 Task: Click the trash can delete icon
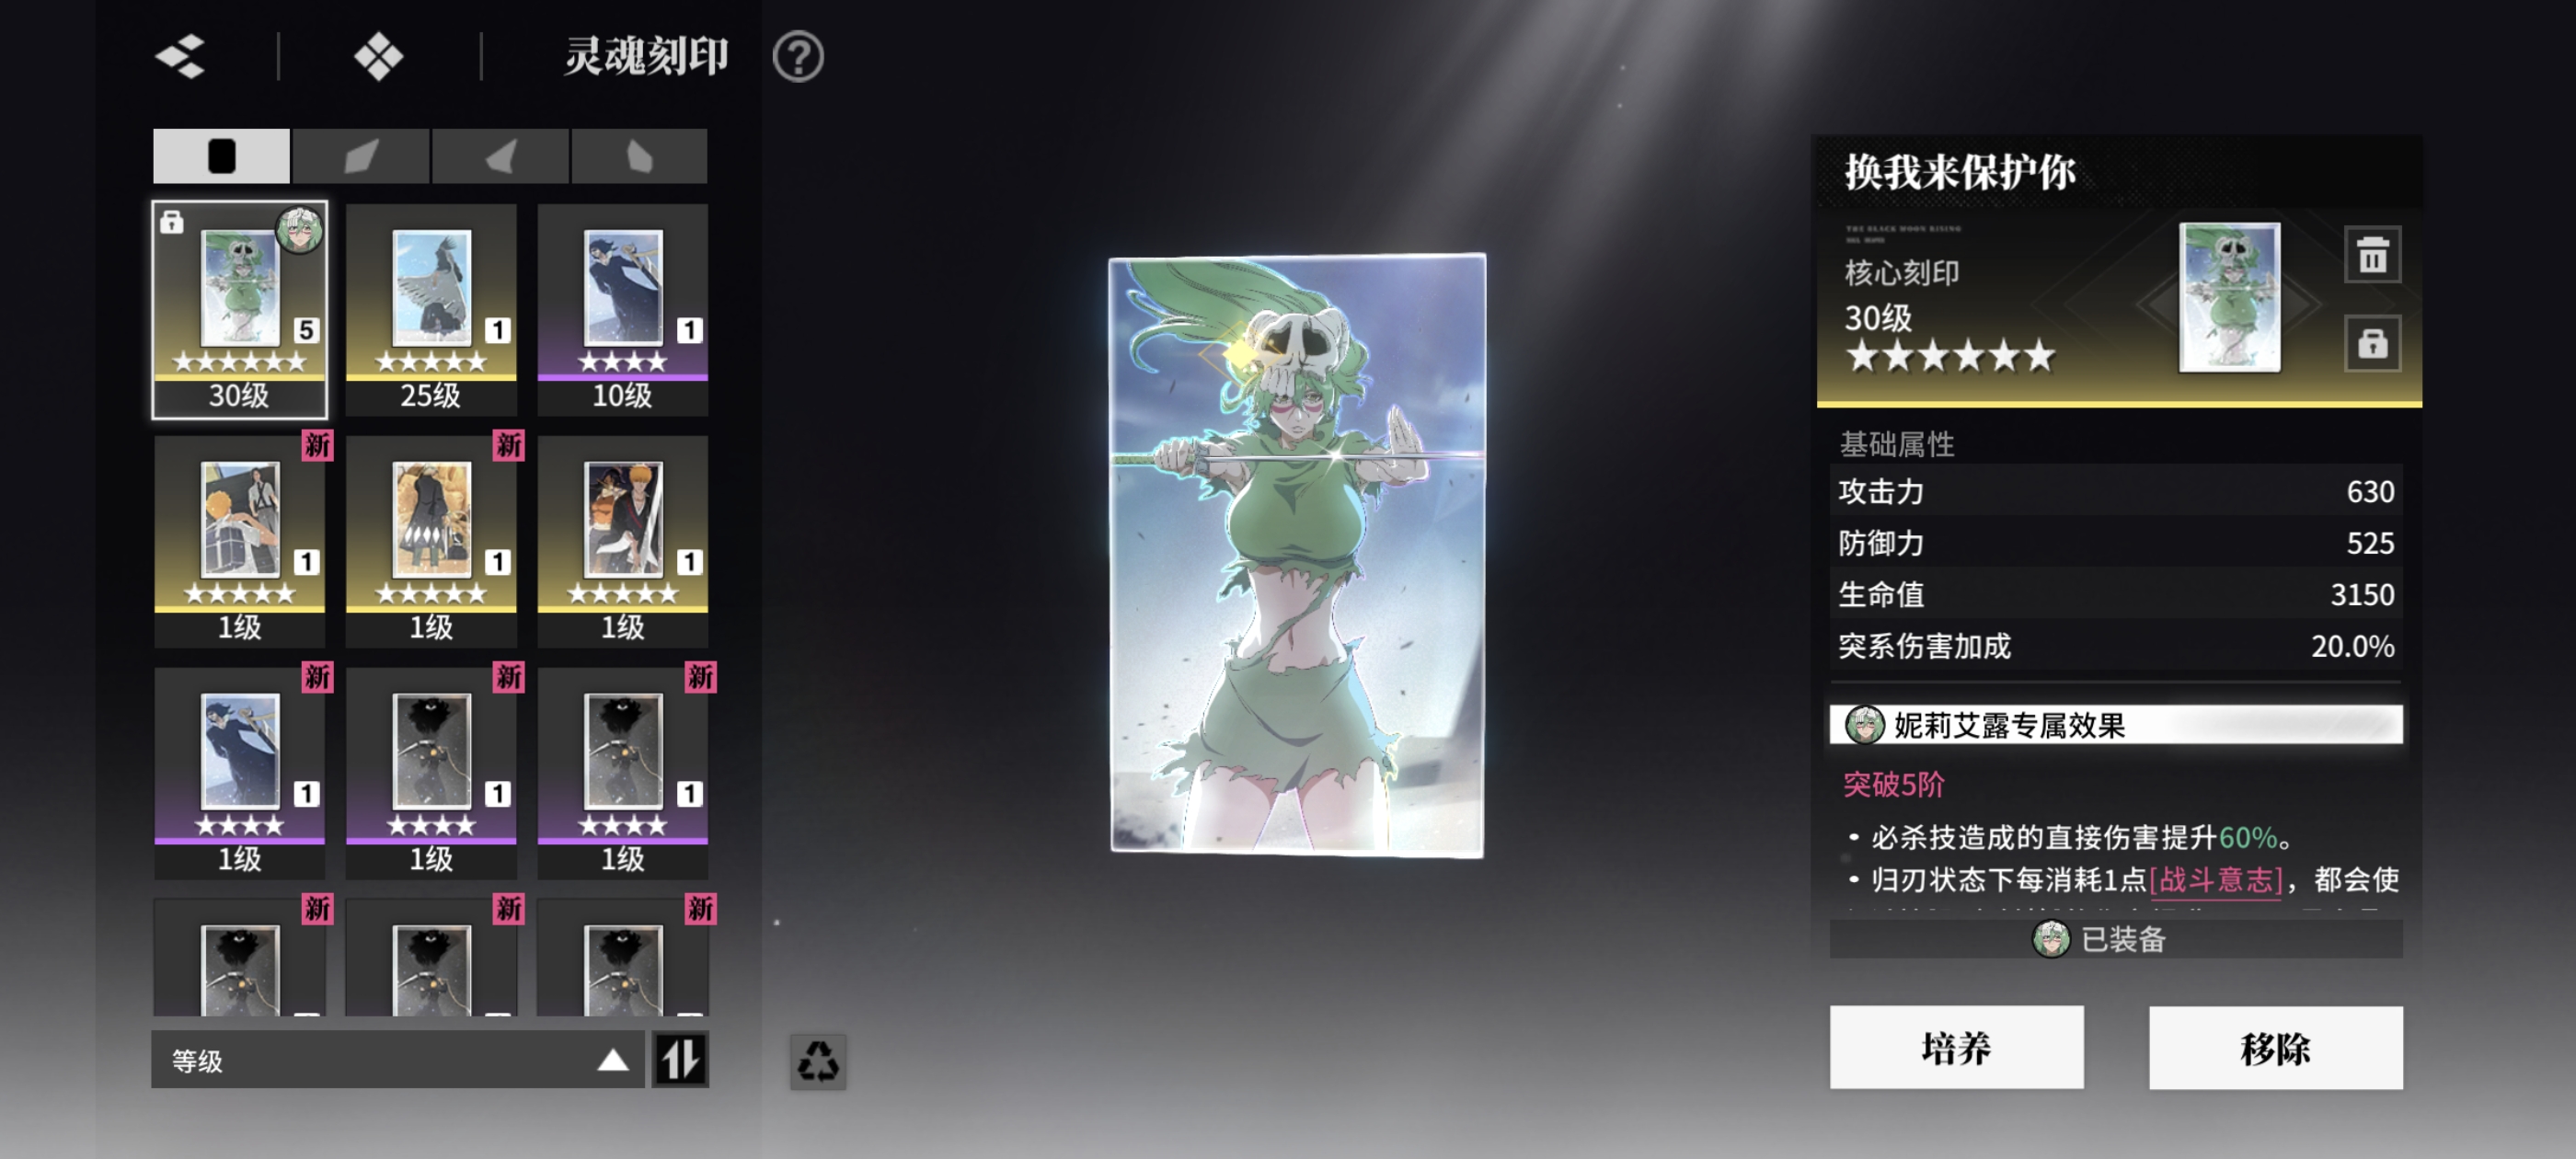point(2371,255)
